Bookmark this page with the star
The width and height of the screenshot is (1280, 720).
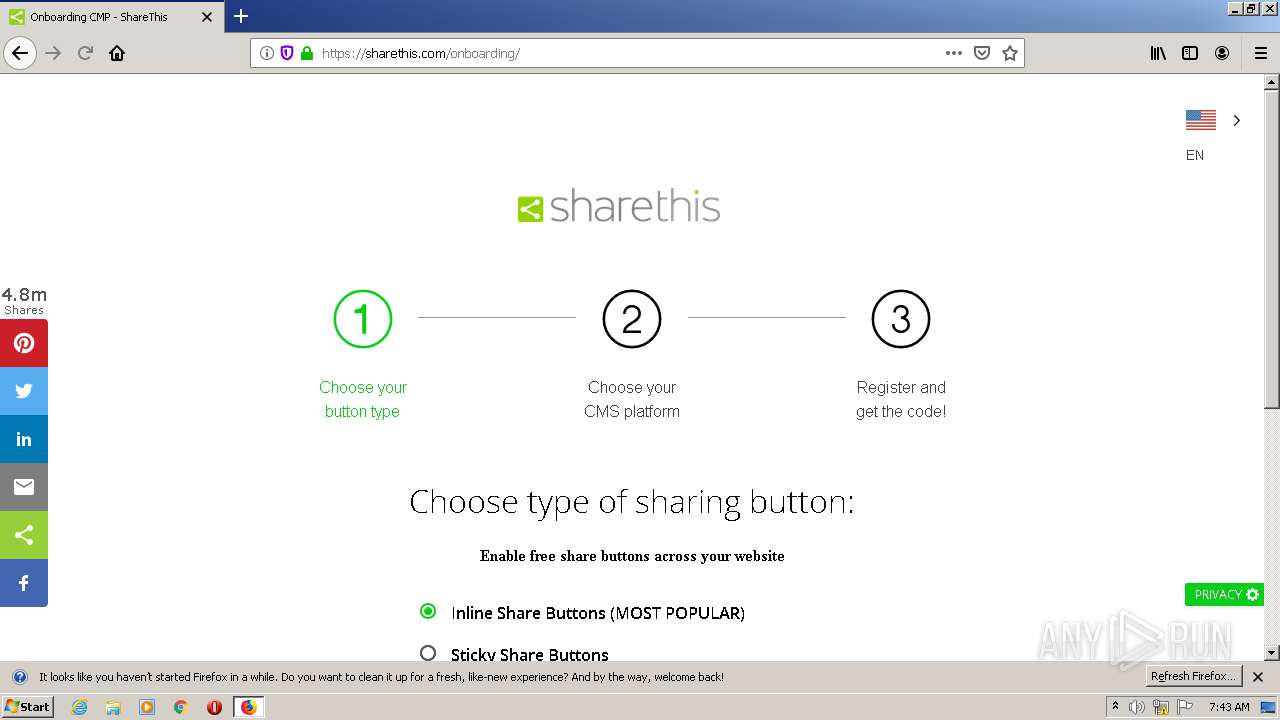1010,53
